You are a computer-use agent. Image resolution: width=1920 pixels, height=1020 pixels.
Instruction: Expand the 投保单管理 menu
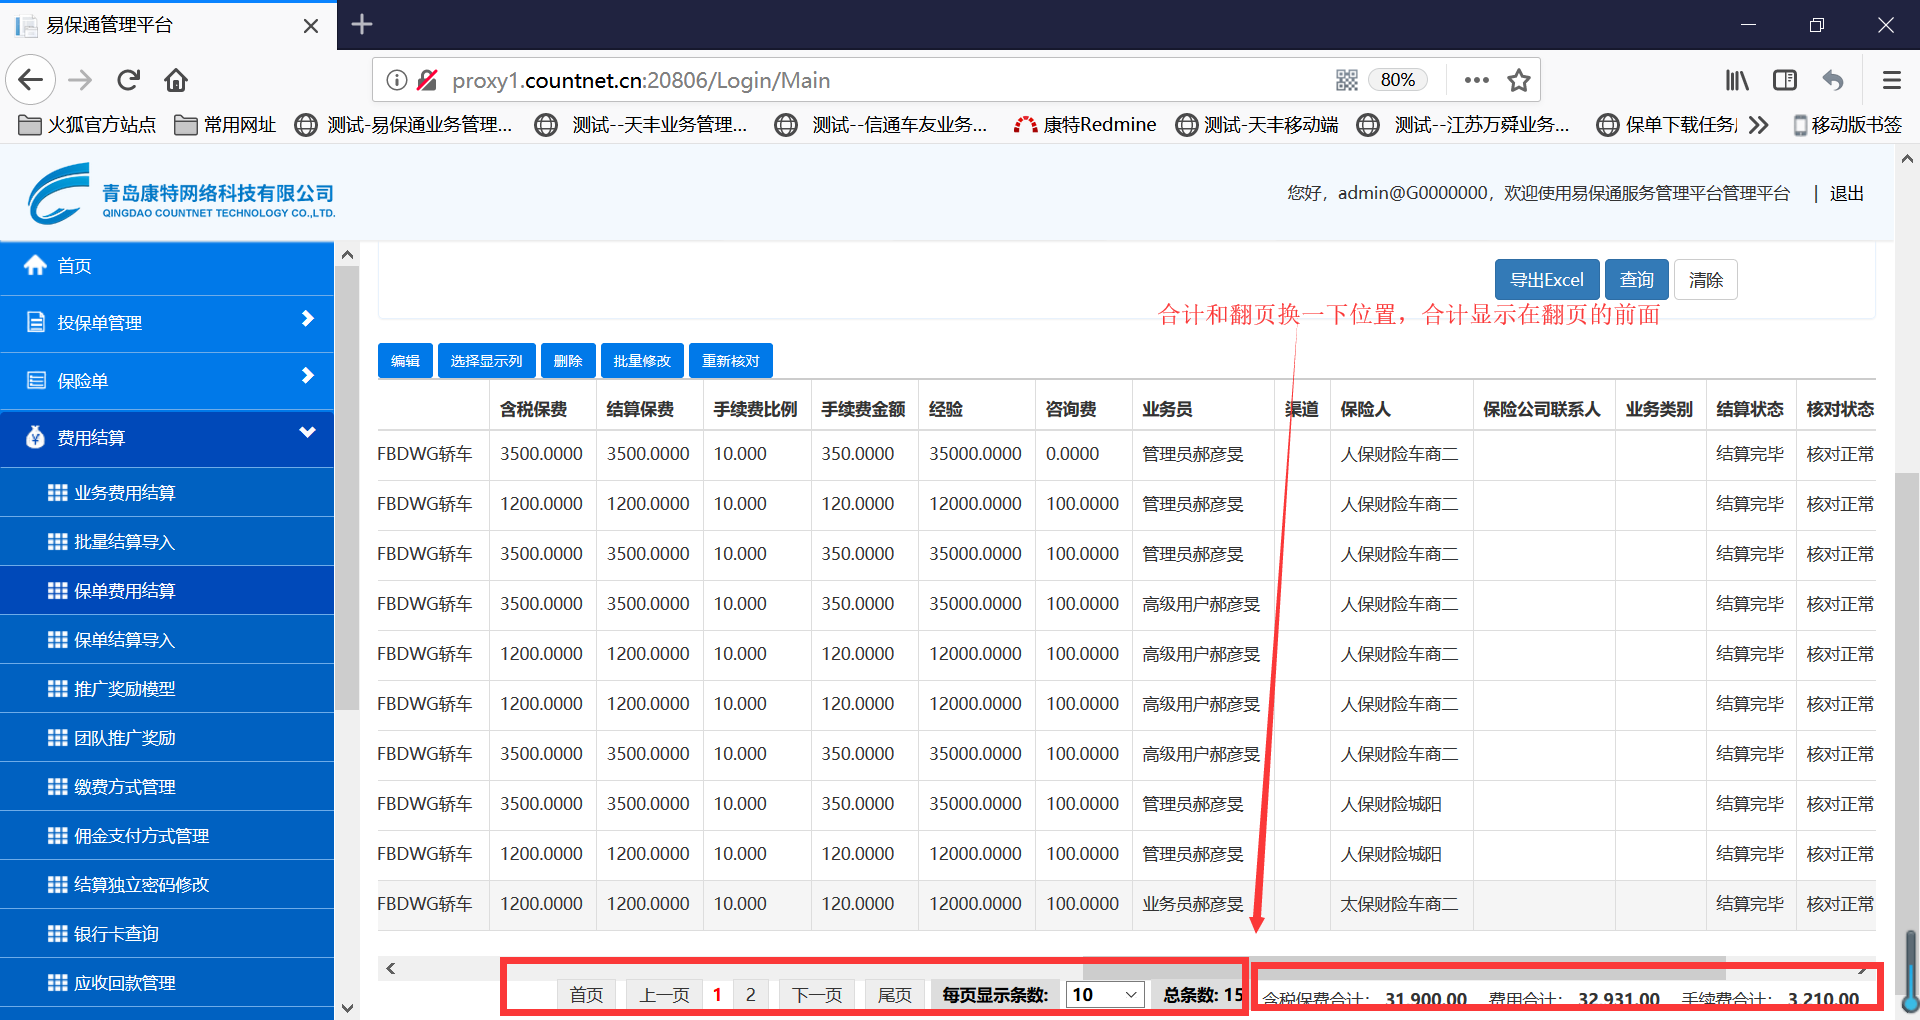tap(167, 323)
